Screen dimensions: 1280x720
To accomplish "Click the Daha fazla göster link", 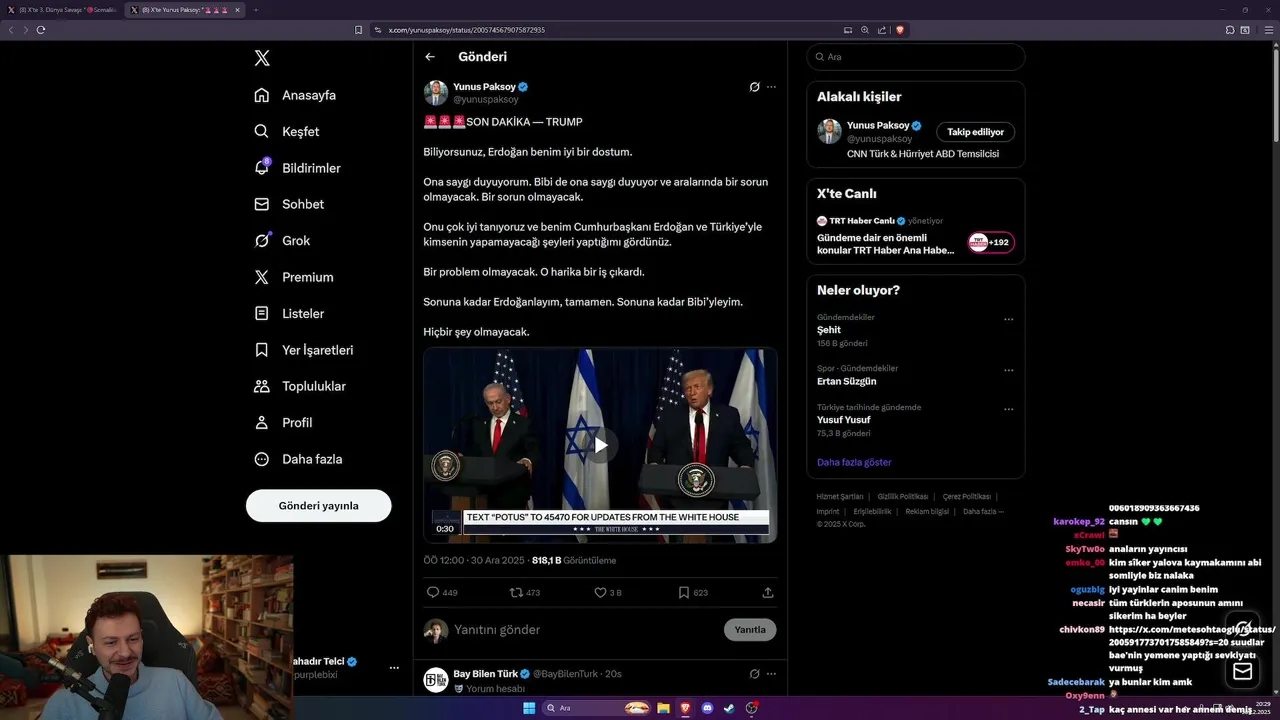I will pos(854,462).
